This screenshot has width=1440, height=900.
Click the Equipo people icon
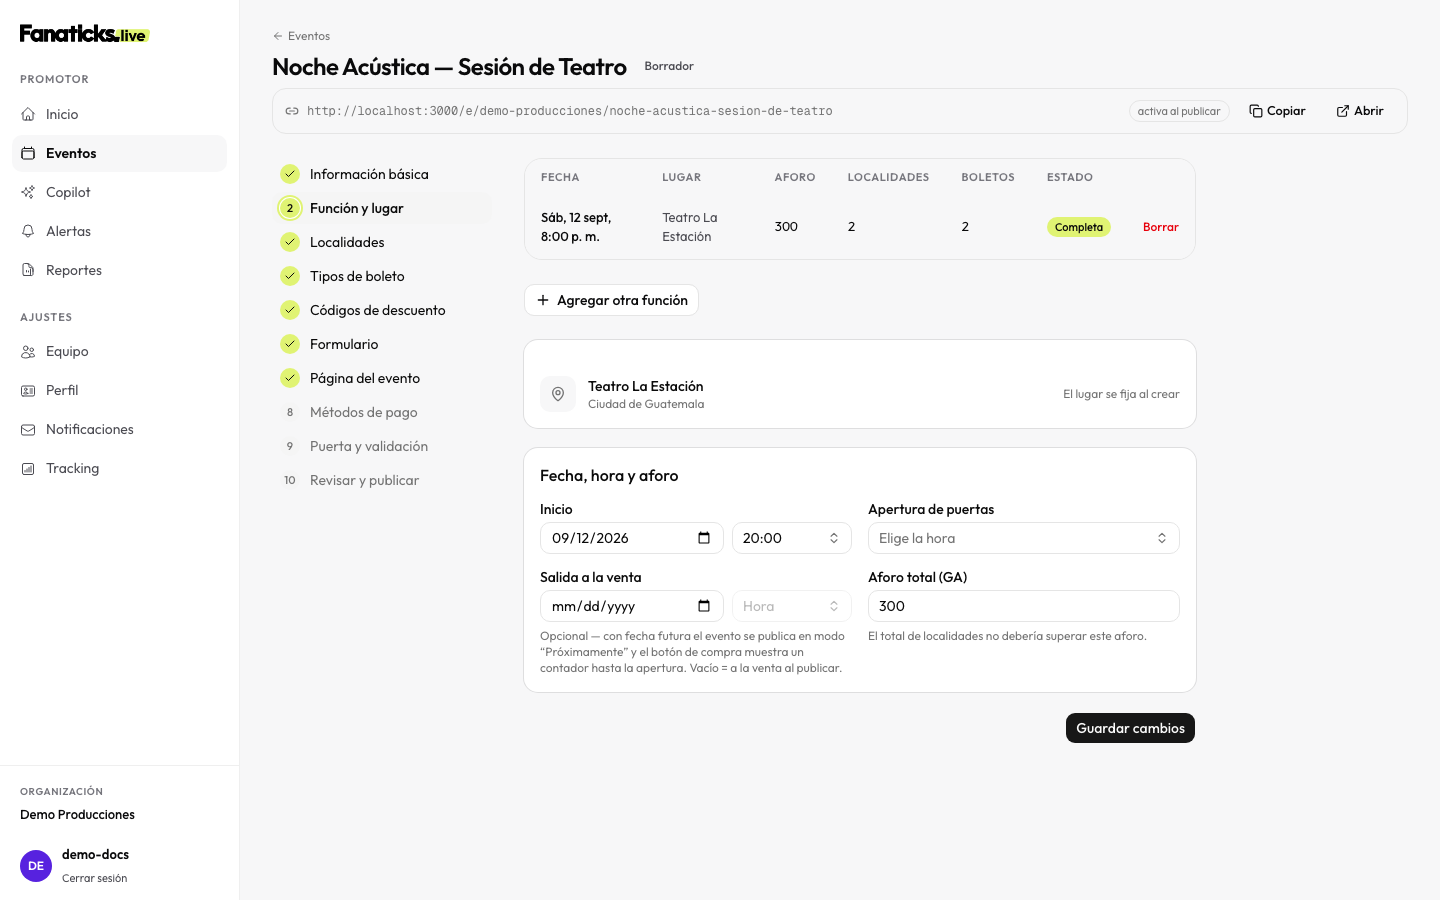pos(28,351)
